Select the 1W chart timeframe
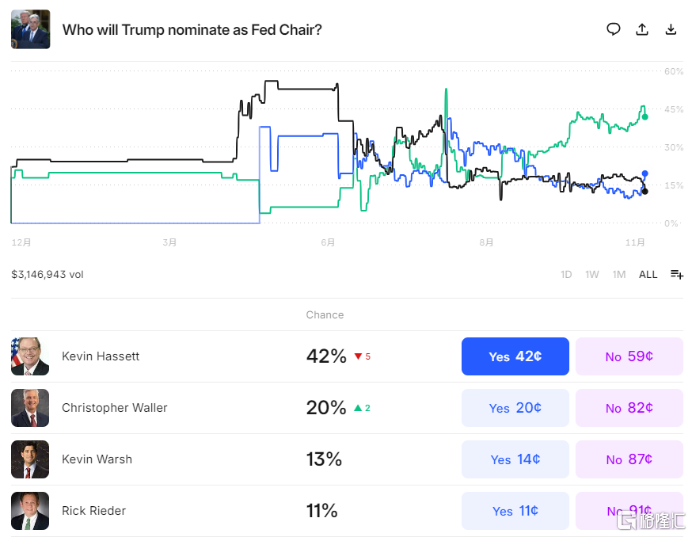This screenshot has height=537, width=692. (592, 274)
